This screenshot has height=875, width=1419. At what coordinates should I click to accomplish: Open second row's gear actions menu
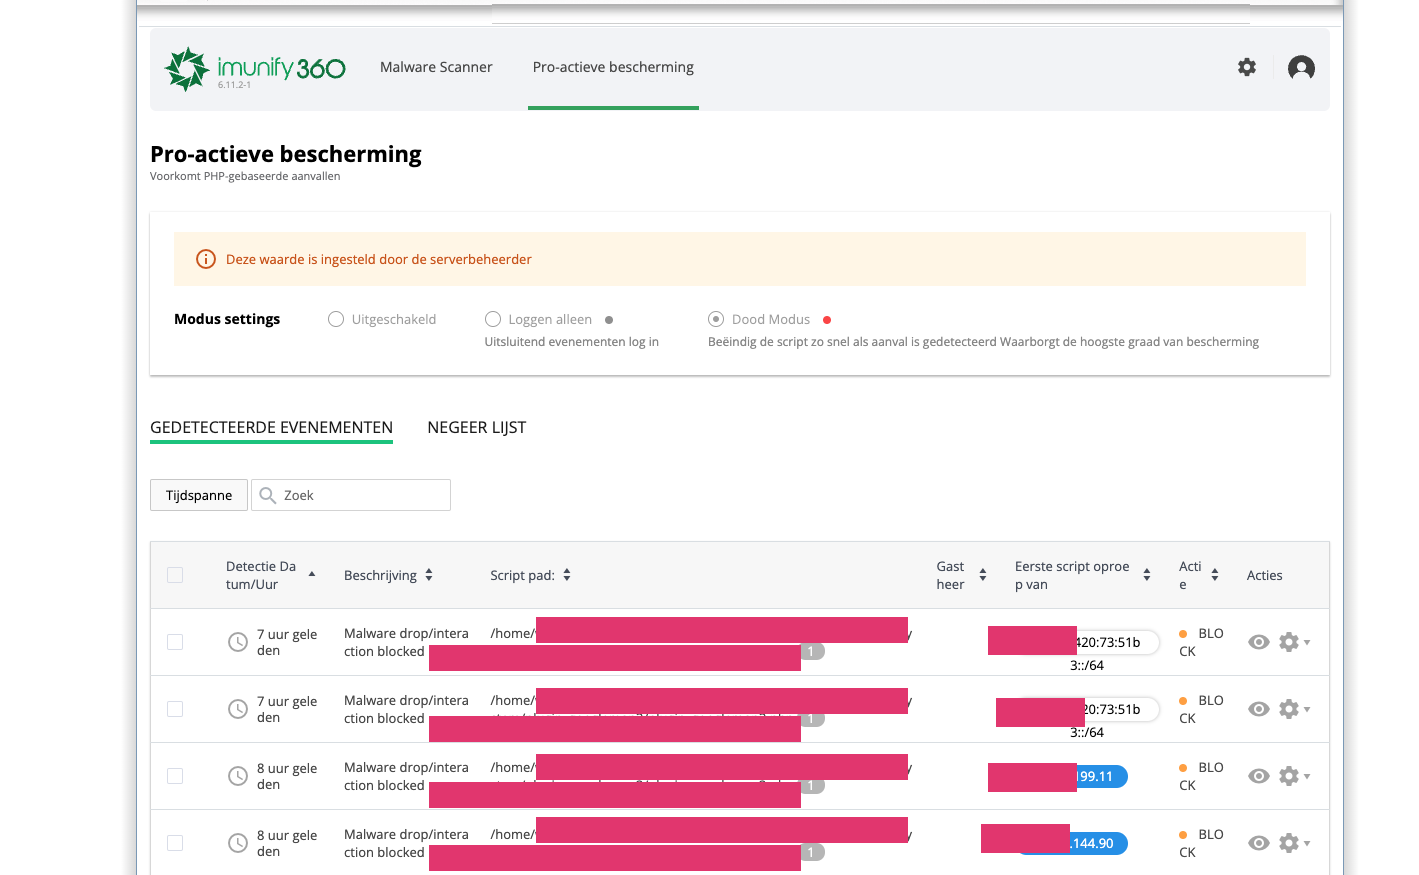[1294, 709]
